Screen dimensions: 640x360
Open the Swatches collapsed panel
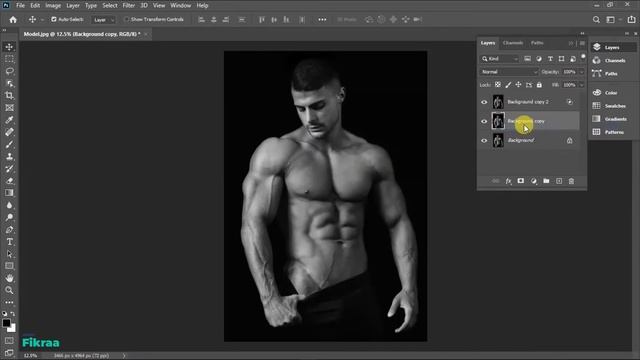(x=611, y=106)
